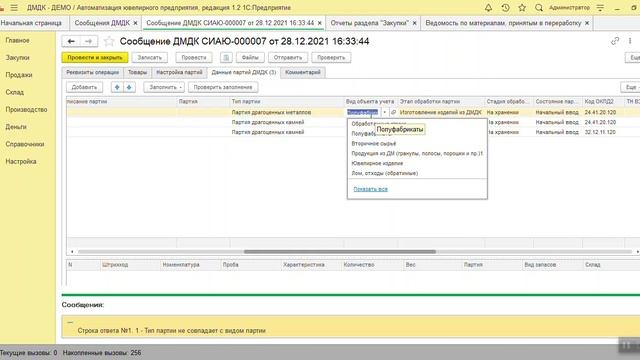This screenshot has height=360, width=640.
Task: Open Производство section
Action: (27, 109)
